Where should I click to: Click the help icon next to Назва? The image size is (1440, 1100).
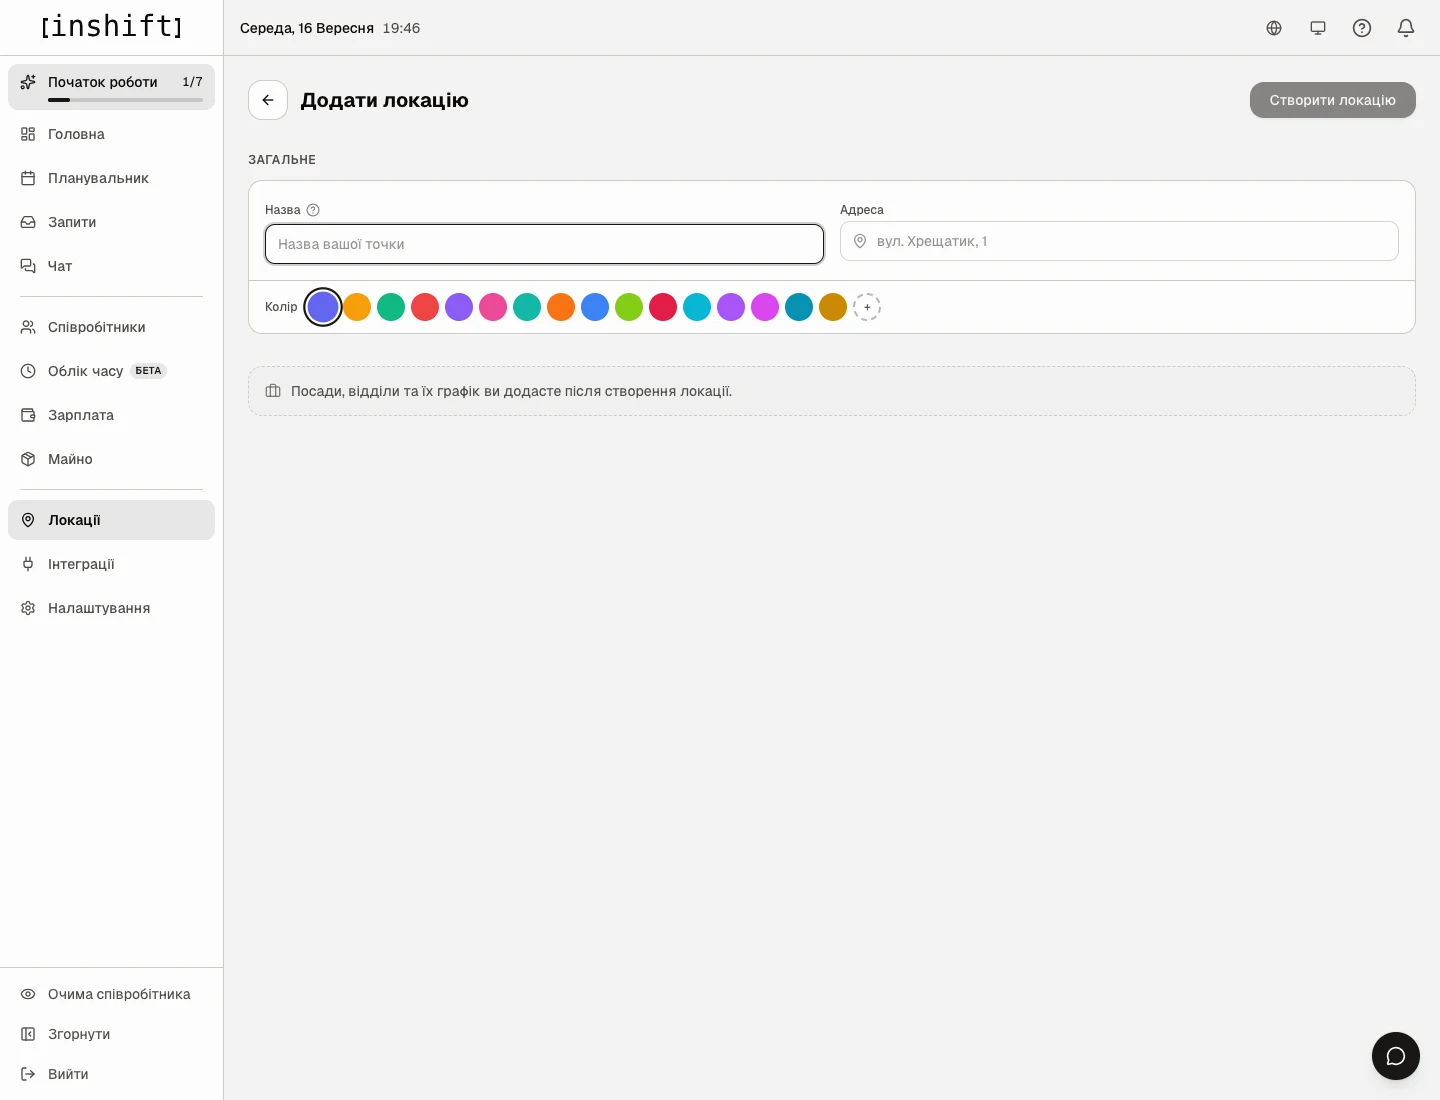click(313, 210)
